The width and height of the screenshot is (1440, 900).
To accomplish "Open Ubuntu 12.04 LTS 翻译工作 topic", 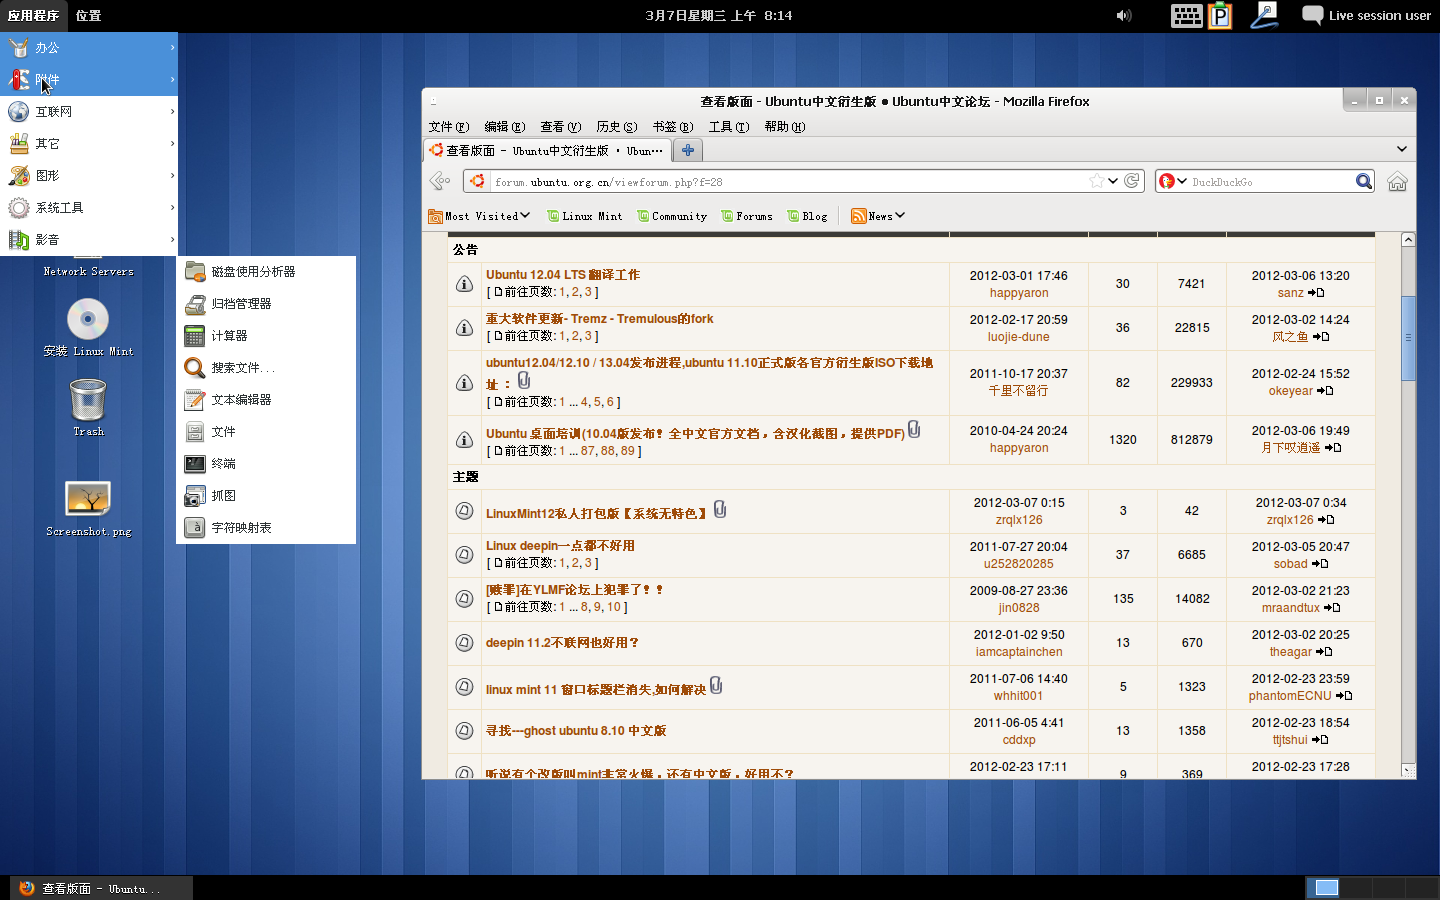I will (563, 275).
